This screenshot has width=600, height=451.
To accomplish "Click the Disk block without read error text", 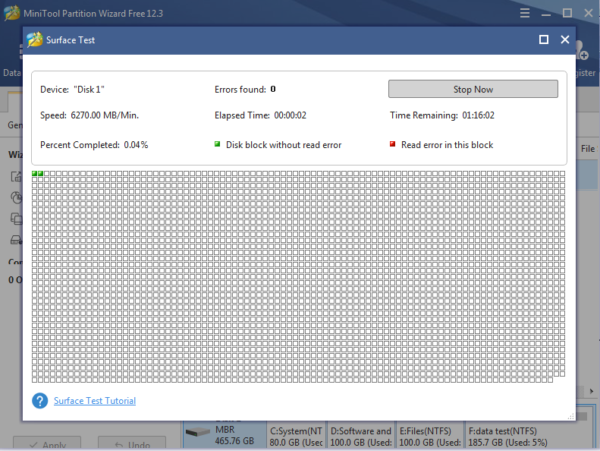I will (284, 145).
